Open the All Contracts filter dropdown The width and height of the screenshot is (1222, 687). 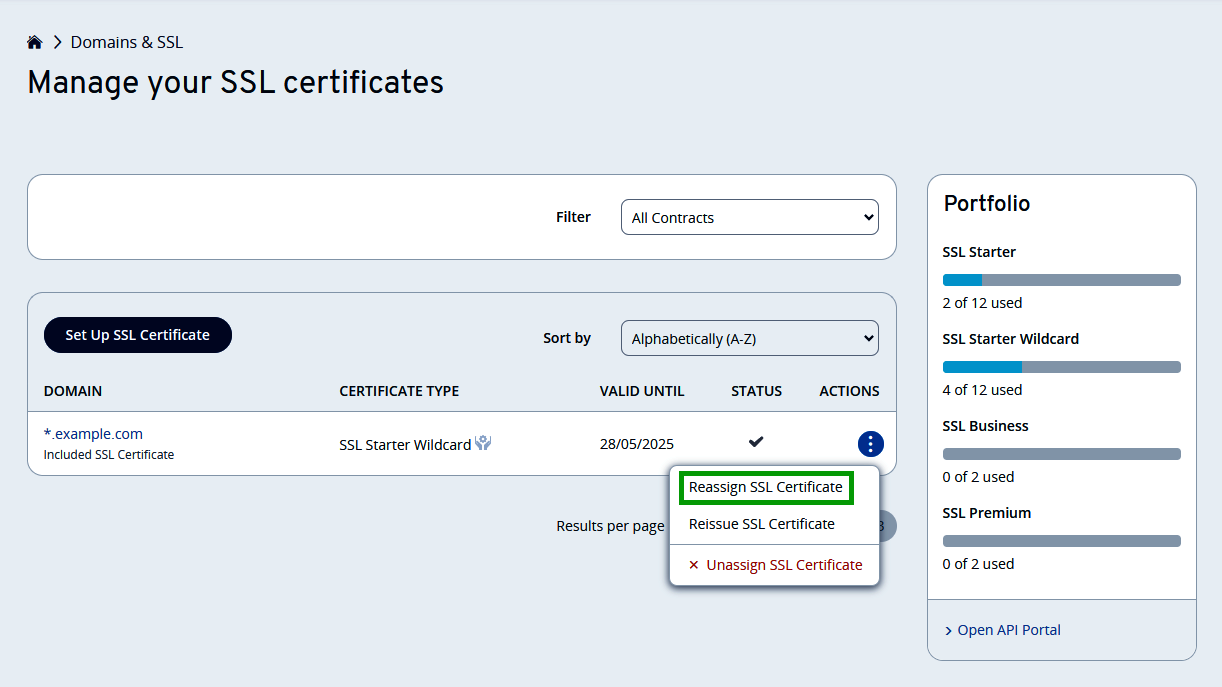[749, 217]
